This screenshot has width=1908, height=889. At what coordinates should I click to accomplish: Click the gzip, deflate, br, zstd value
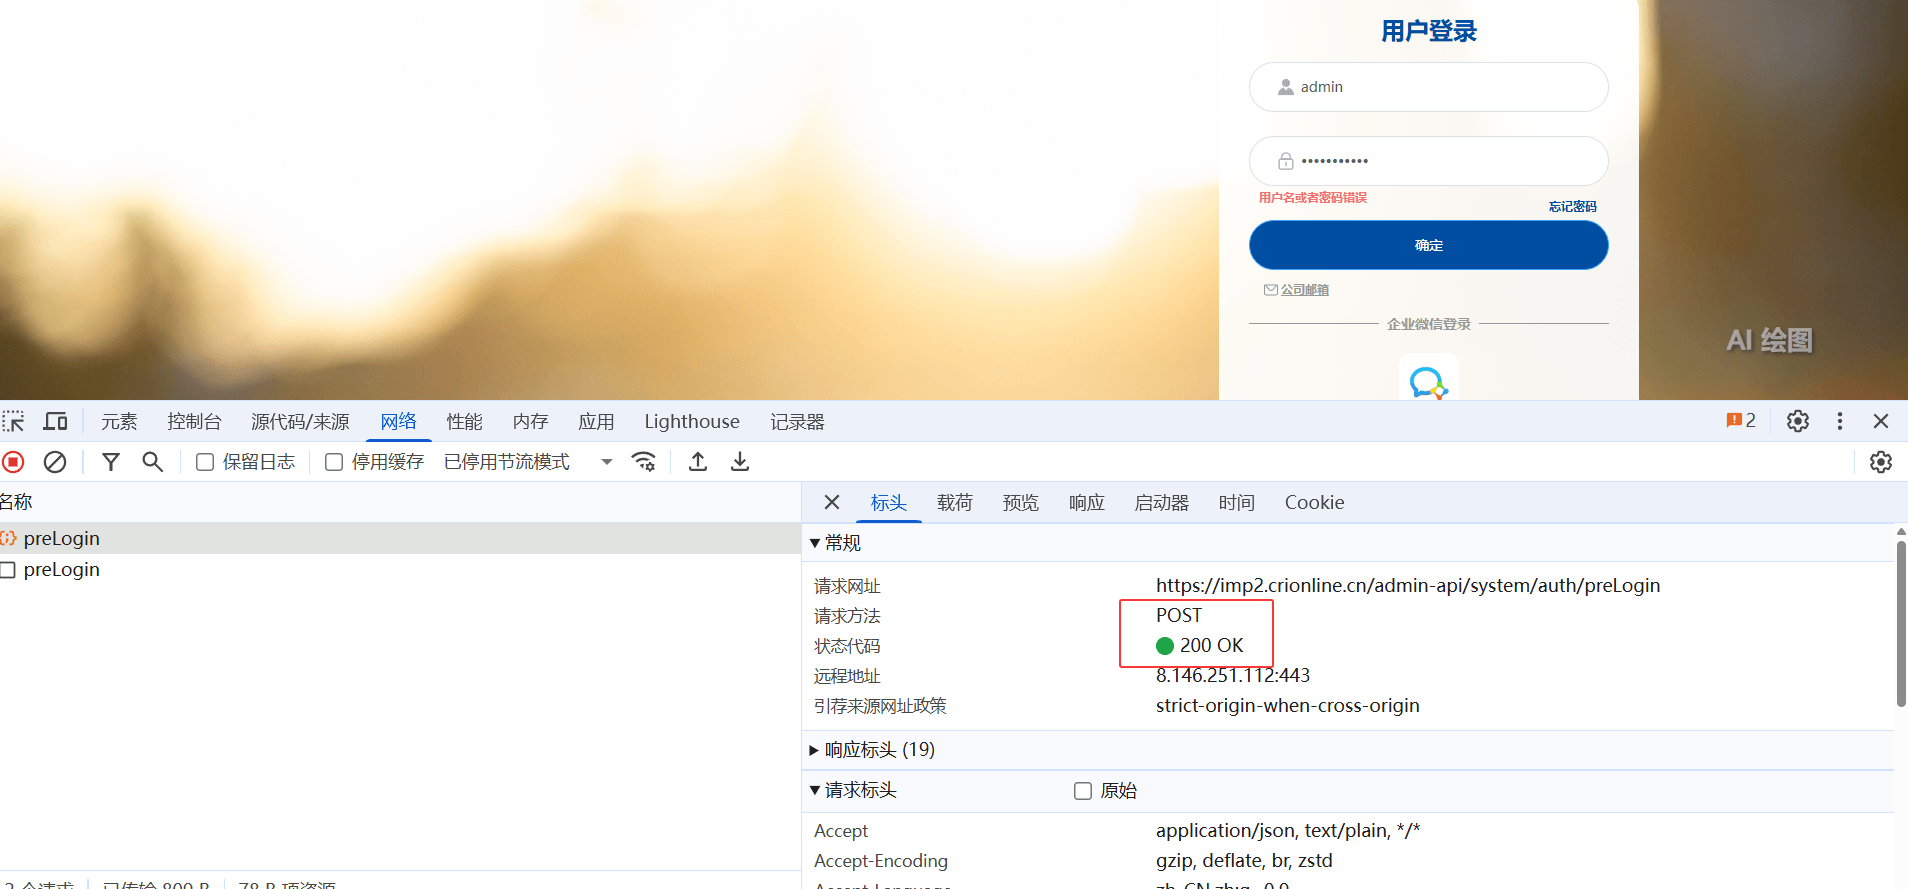coord(1244,861)
